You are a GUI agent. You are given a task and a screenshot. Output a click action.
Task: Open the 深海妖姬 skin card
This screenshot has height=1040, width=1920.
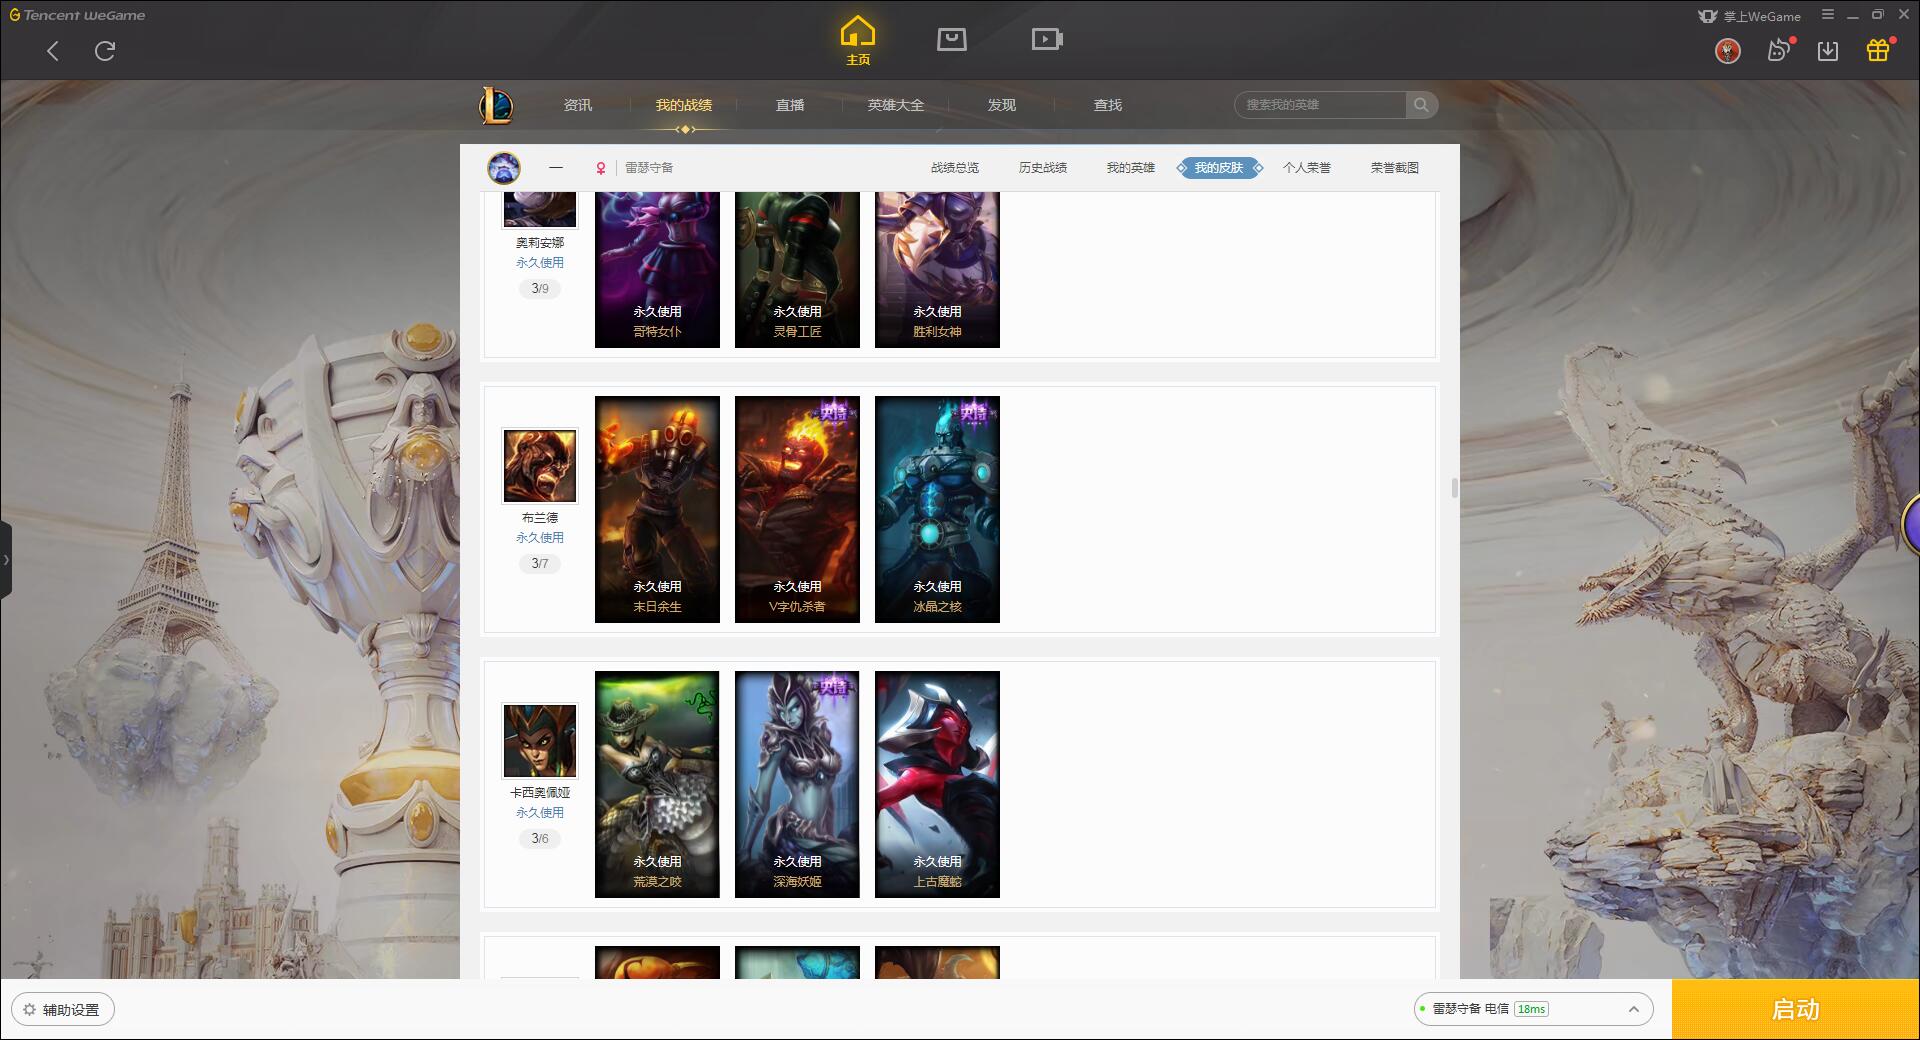797,784
